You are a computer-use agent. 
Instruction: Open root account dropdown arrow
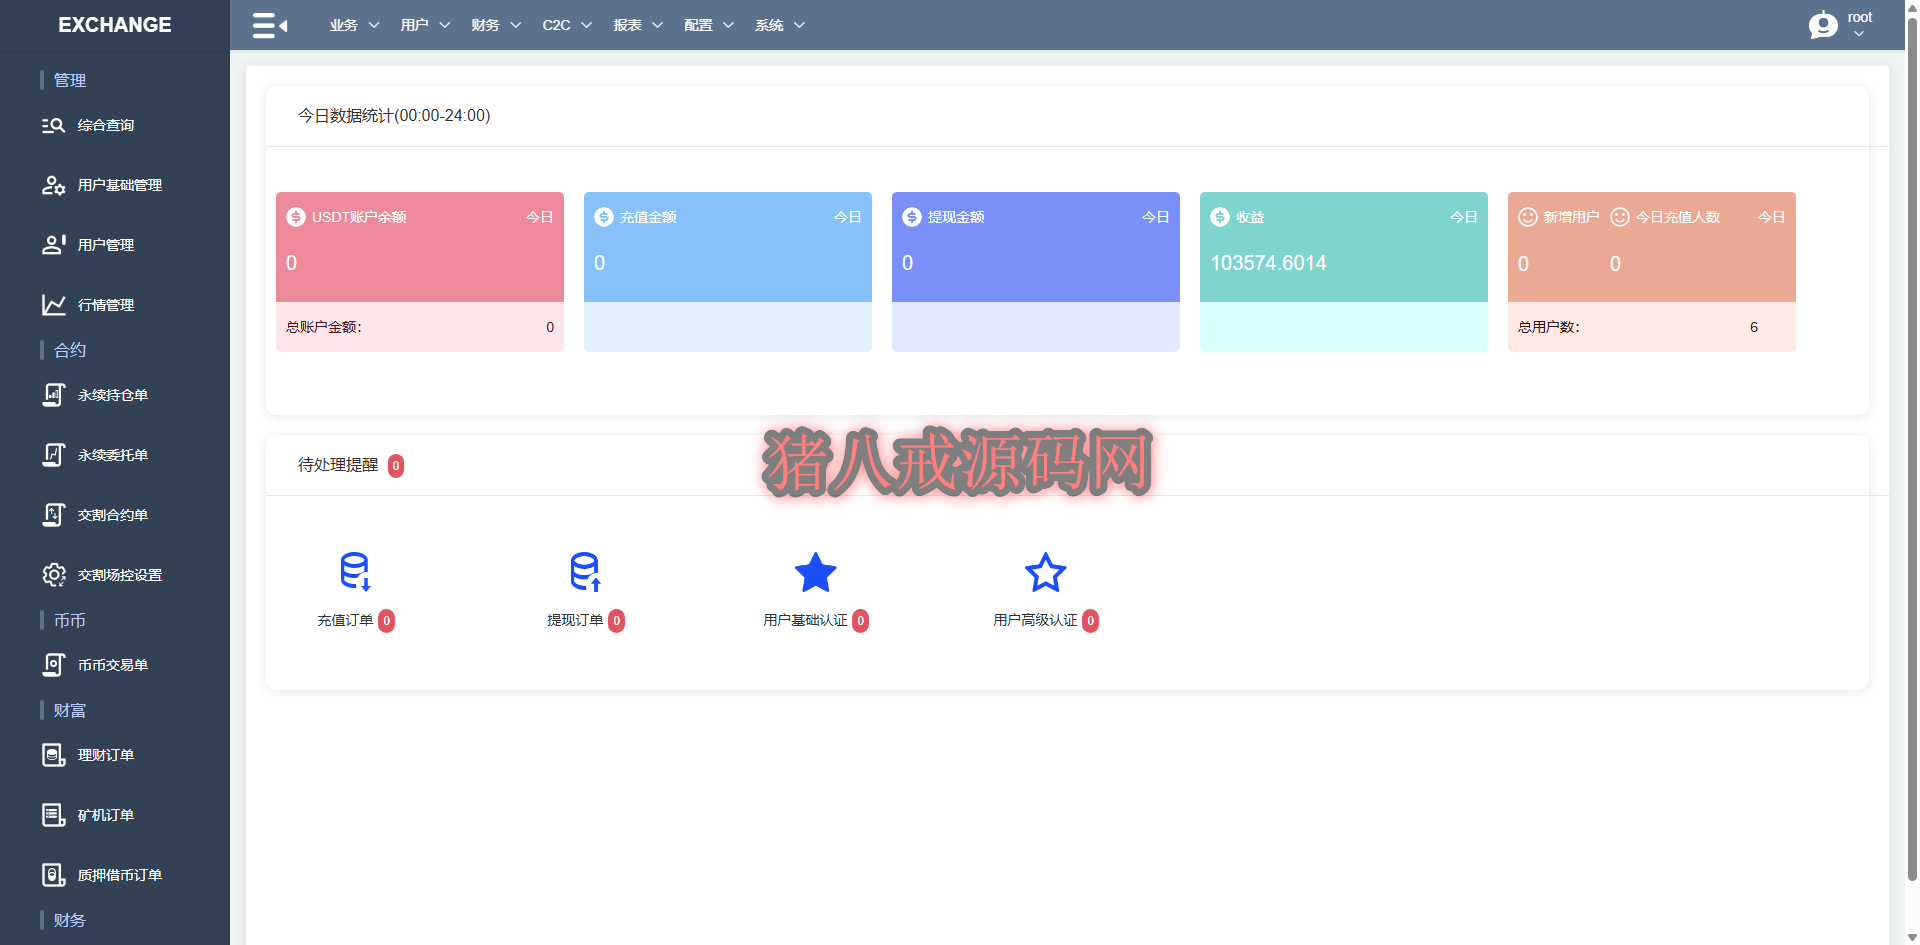(x=1859, y=34)
